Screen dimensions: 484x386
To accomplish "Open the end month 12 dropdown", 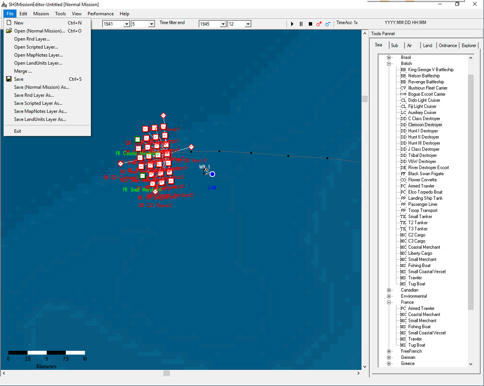I will pos(248,24).
